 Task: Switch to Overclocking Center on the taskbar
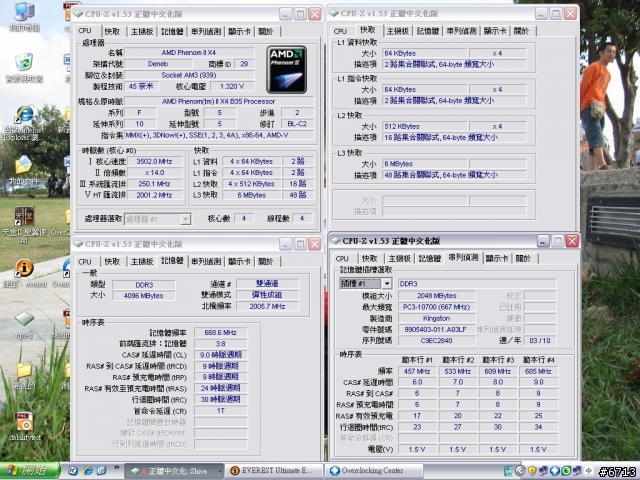[373, 471]
